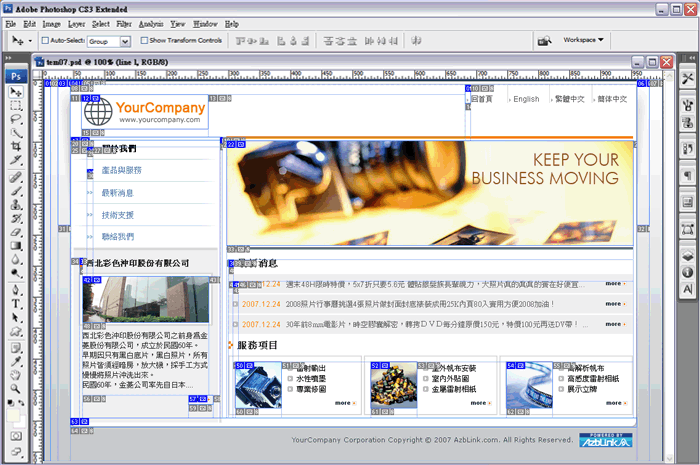Screen dimensions: 700x465
Task: Click the Go to Bridge icon
Action: [x=544, y=41]
